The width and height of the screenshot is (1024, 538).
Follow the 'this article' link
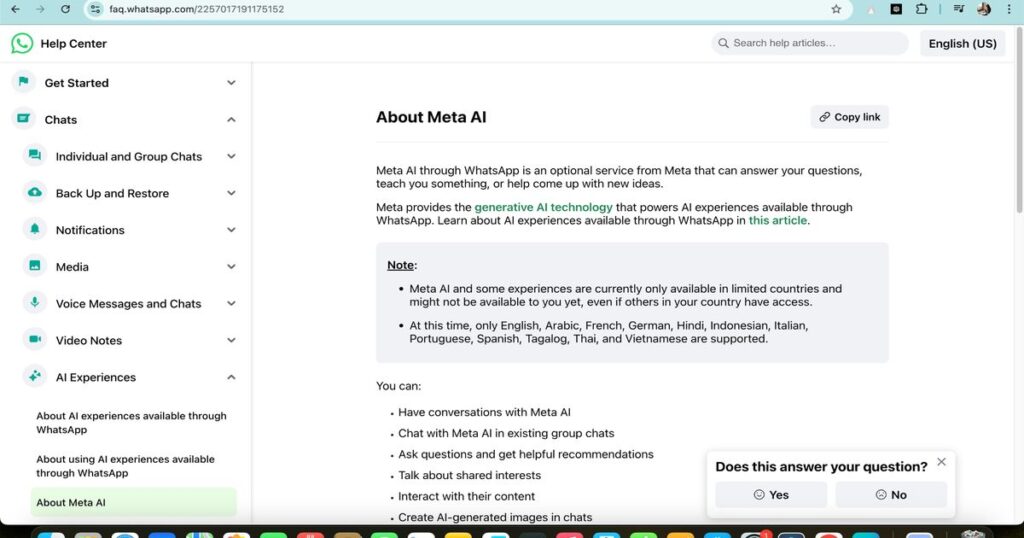[778, 220]
